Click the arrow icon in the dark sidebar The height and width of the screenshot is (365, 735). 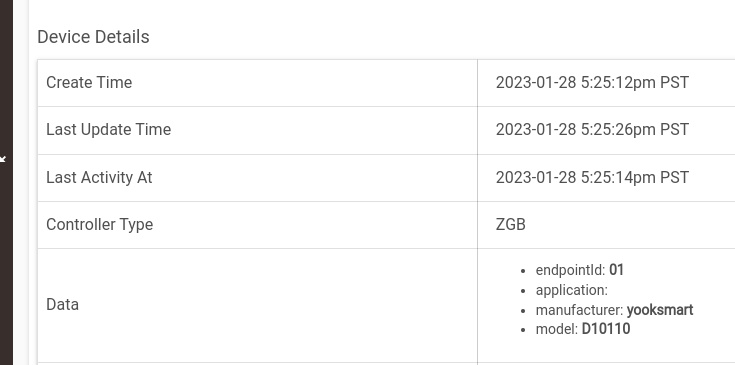click(2, 159)
